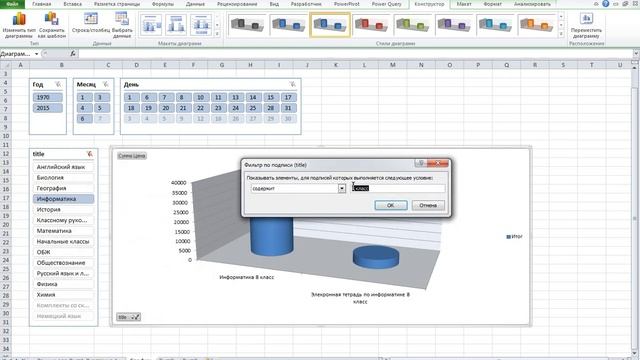Screen dimensions: 640x360
Task: Select История in title slicer
Action: click(63, 209)
